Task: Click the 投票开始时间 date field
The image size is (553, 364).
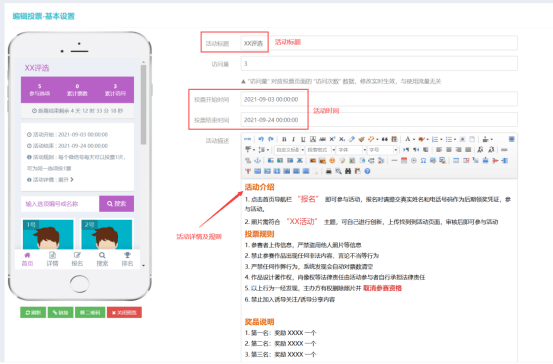Action: (379, 99)
